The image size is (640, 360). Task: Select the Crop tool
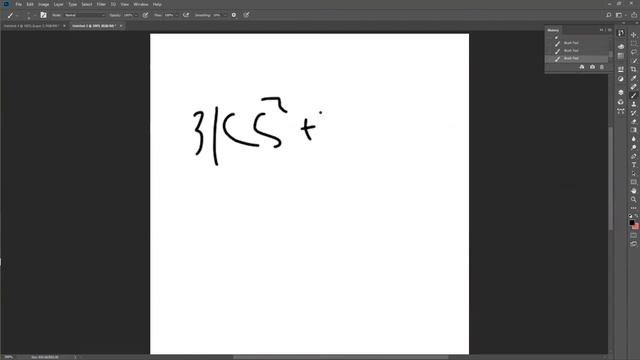click(x=633, y=69)
